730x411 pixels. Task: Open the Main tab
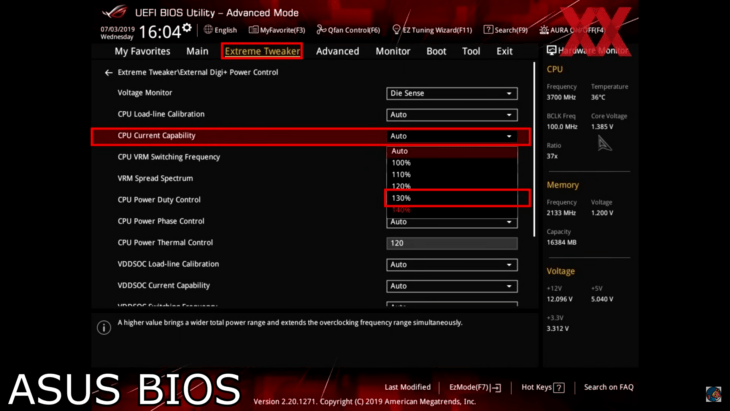point(197,51)
